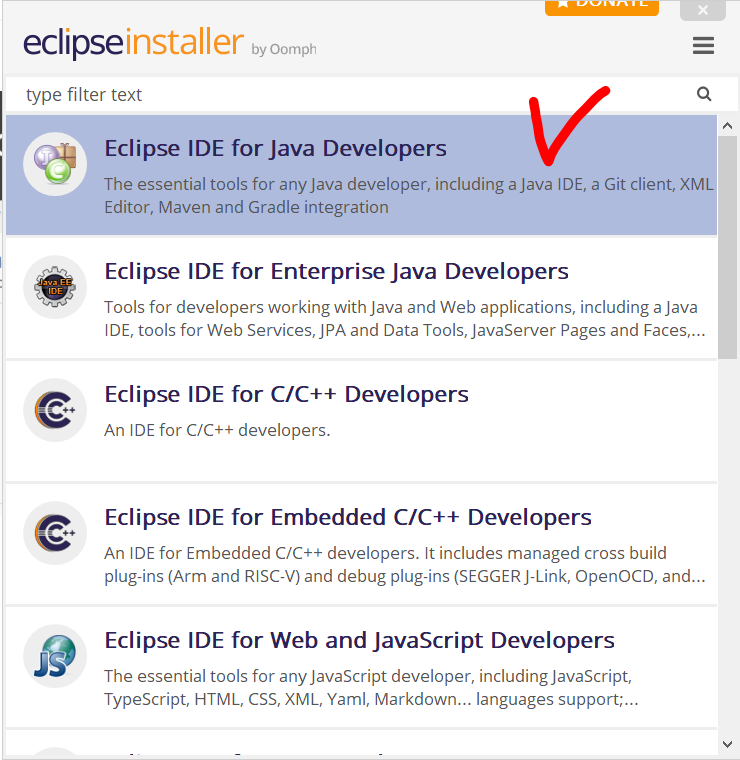The height and width of the screenshot is (760, 740).
Task: Click description mentioning TypeScript, HTML, CSS
Action: coord(371,688)
